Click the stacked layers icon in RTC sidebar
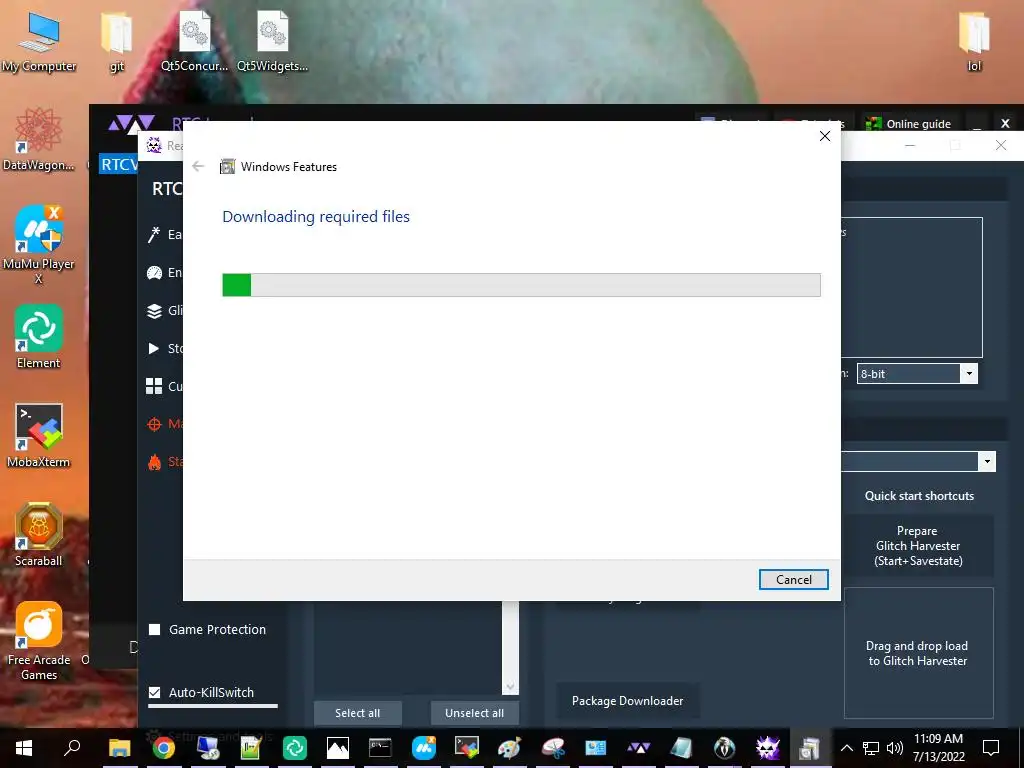 click(x=154, y=311)
